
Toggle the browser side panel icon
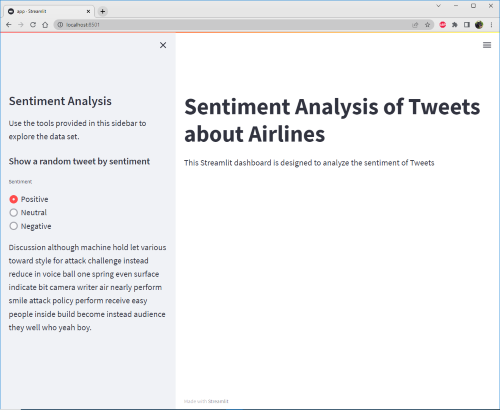point(467,25)
